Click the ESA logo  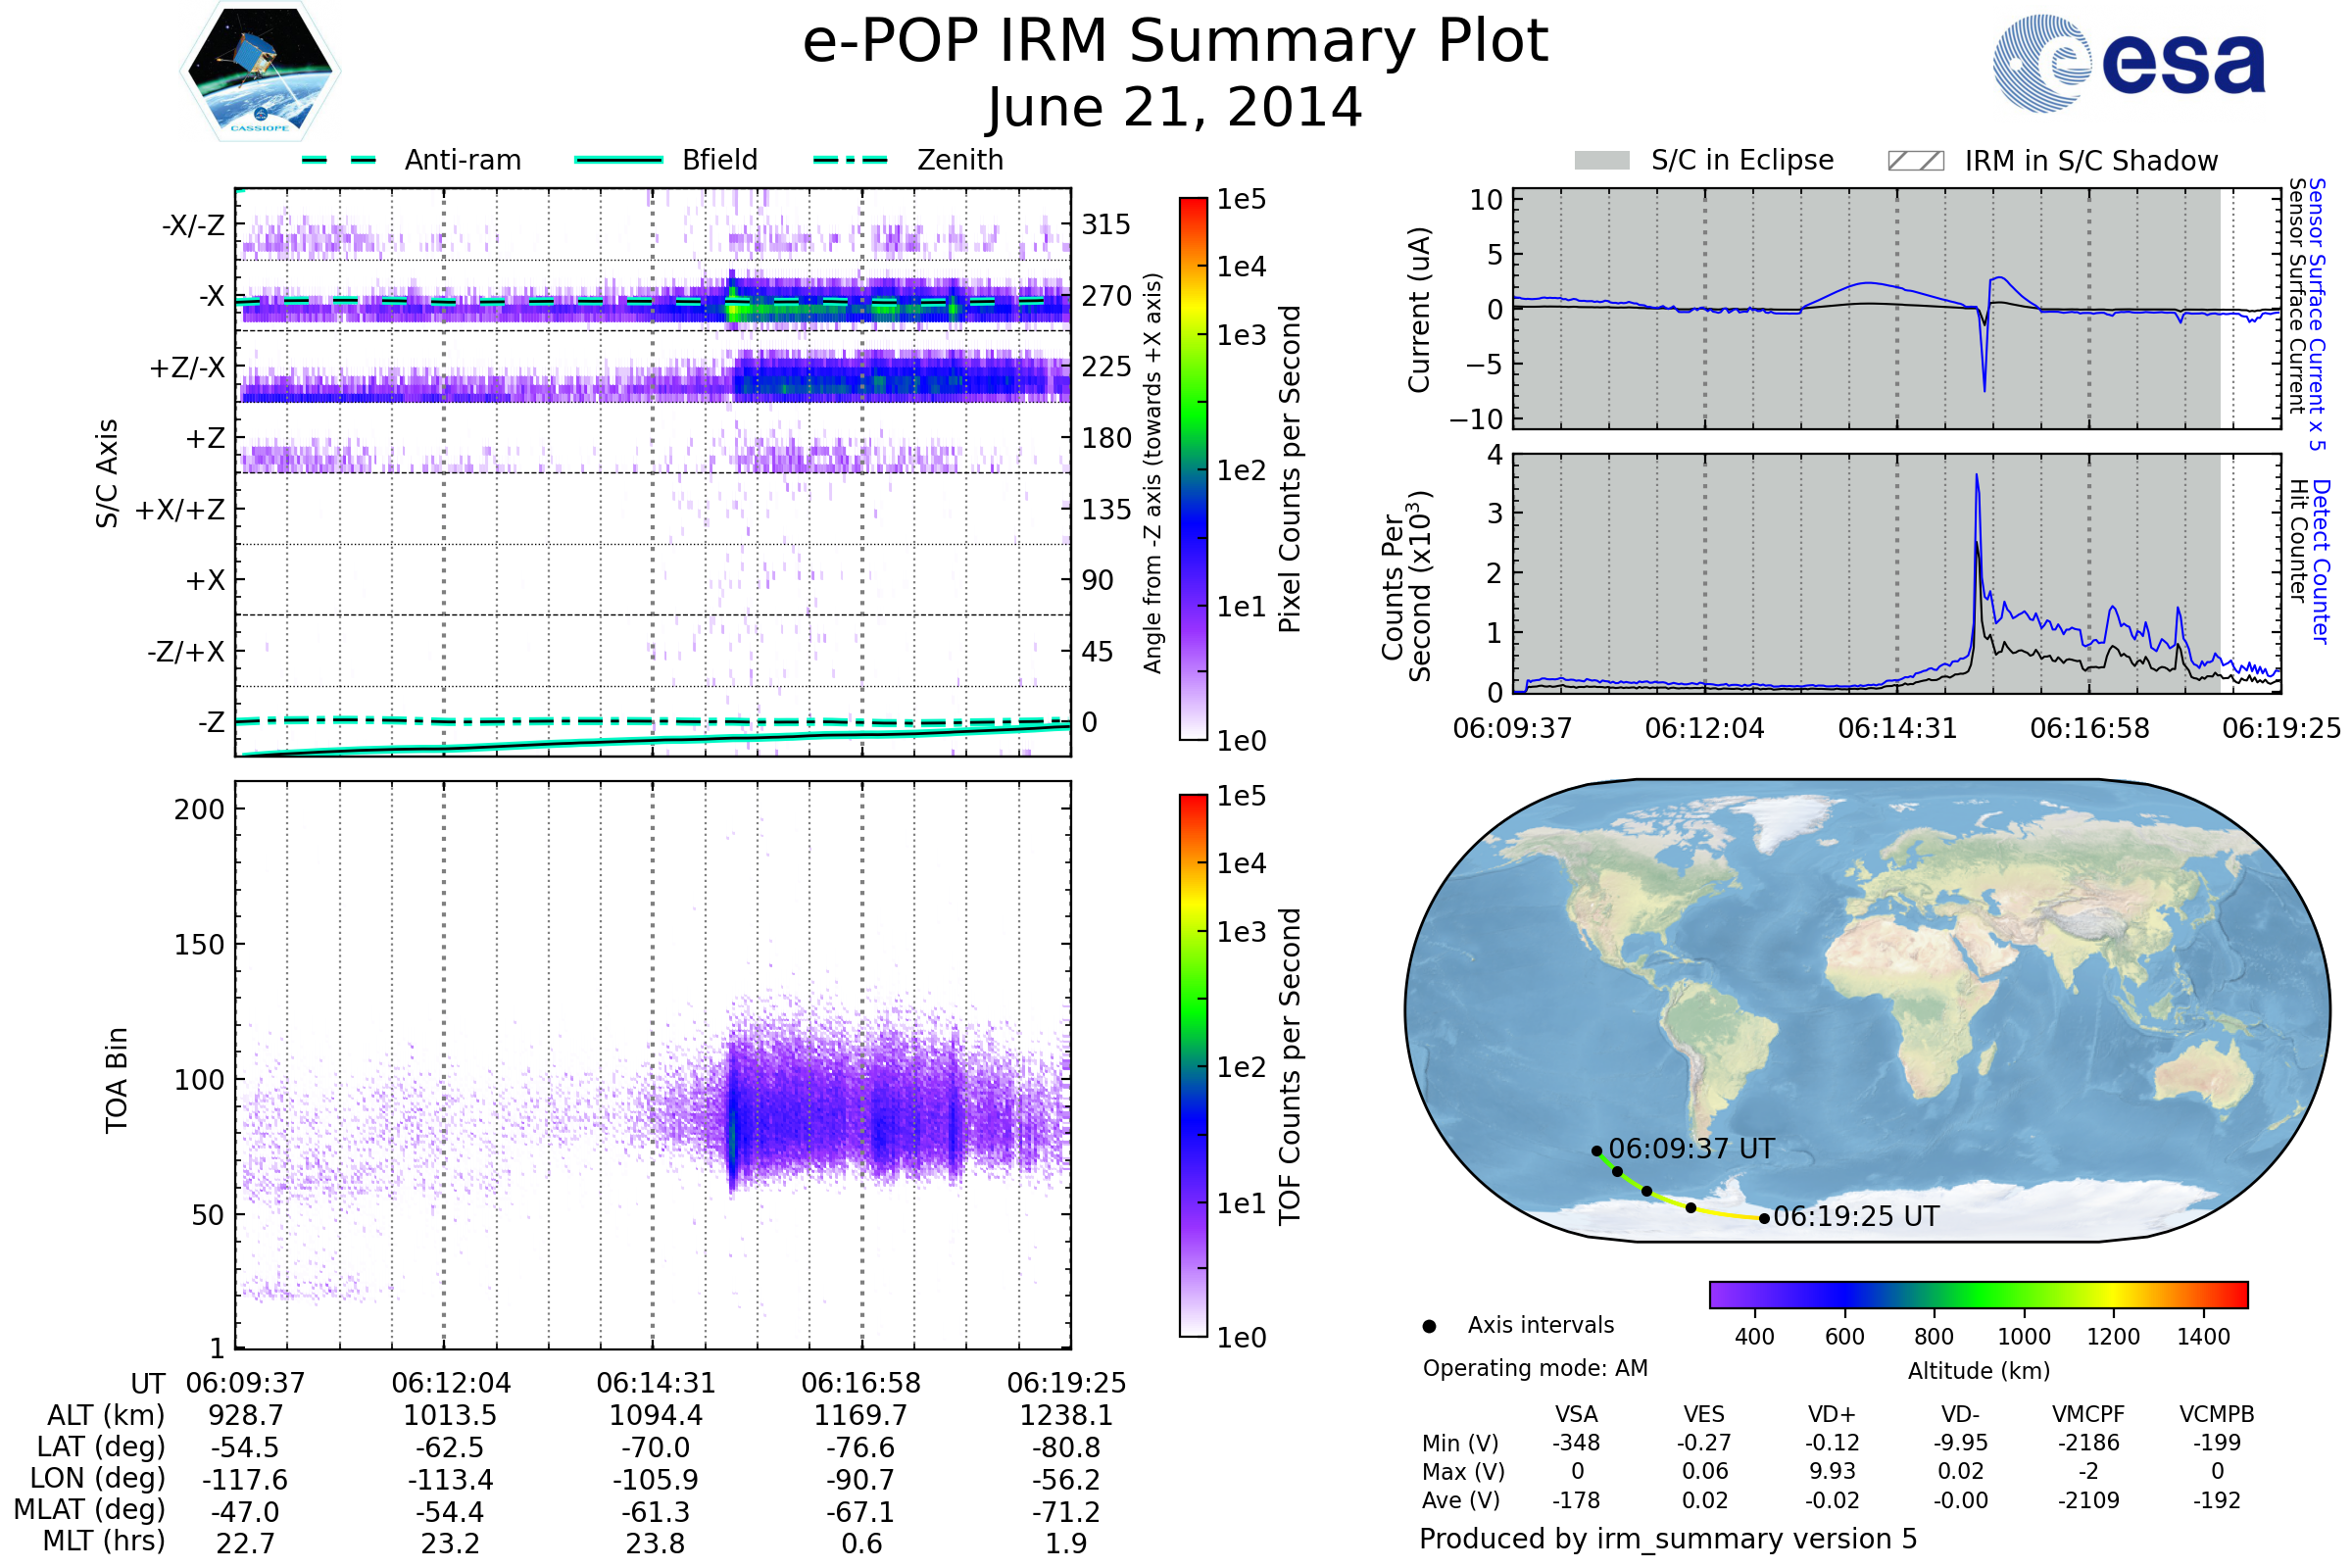tap(2128, 64)
